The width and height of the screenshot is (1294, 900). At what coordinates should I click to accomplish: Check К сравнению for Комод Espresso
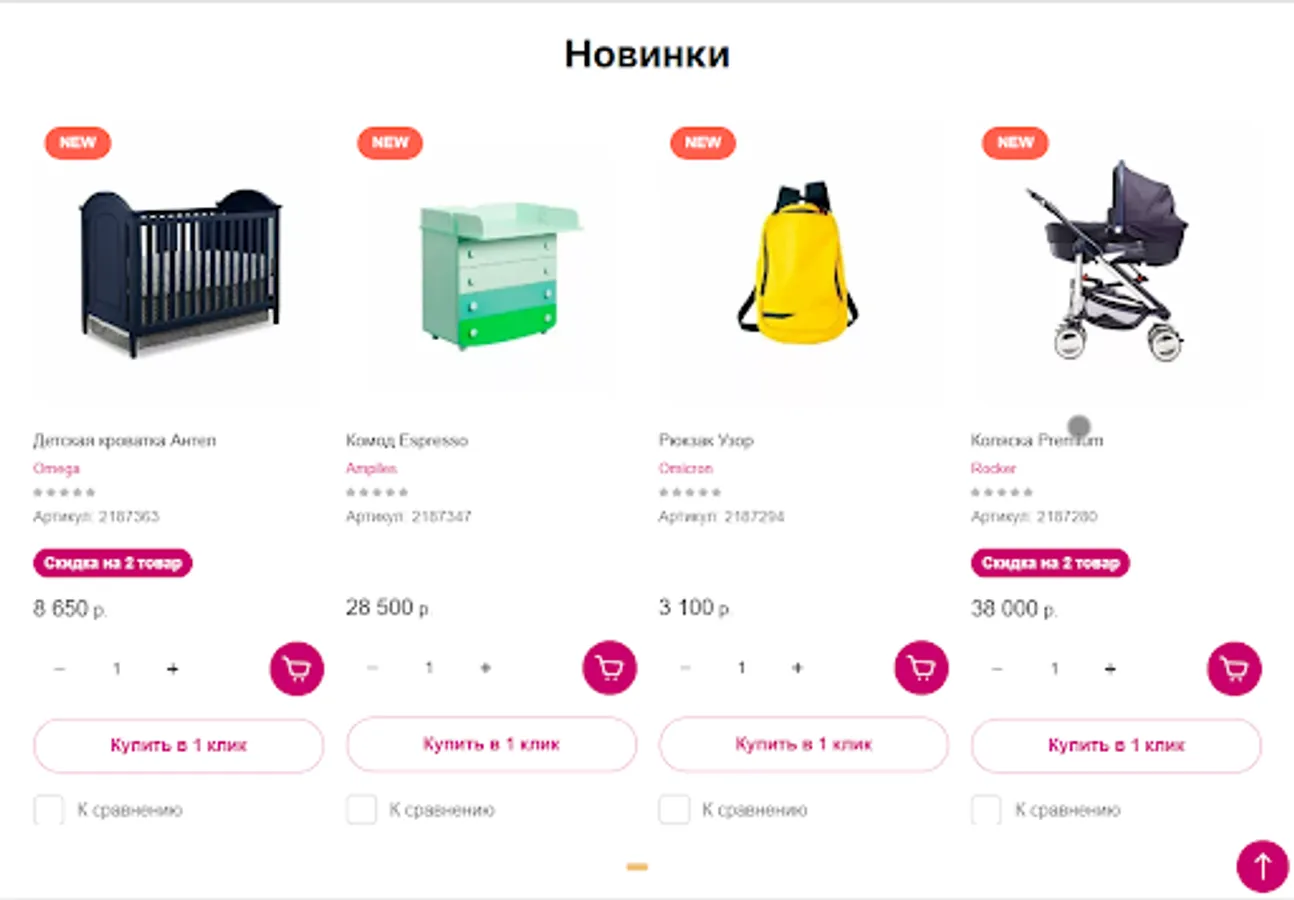click(x=362, y=810)
